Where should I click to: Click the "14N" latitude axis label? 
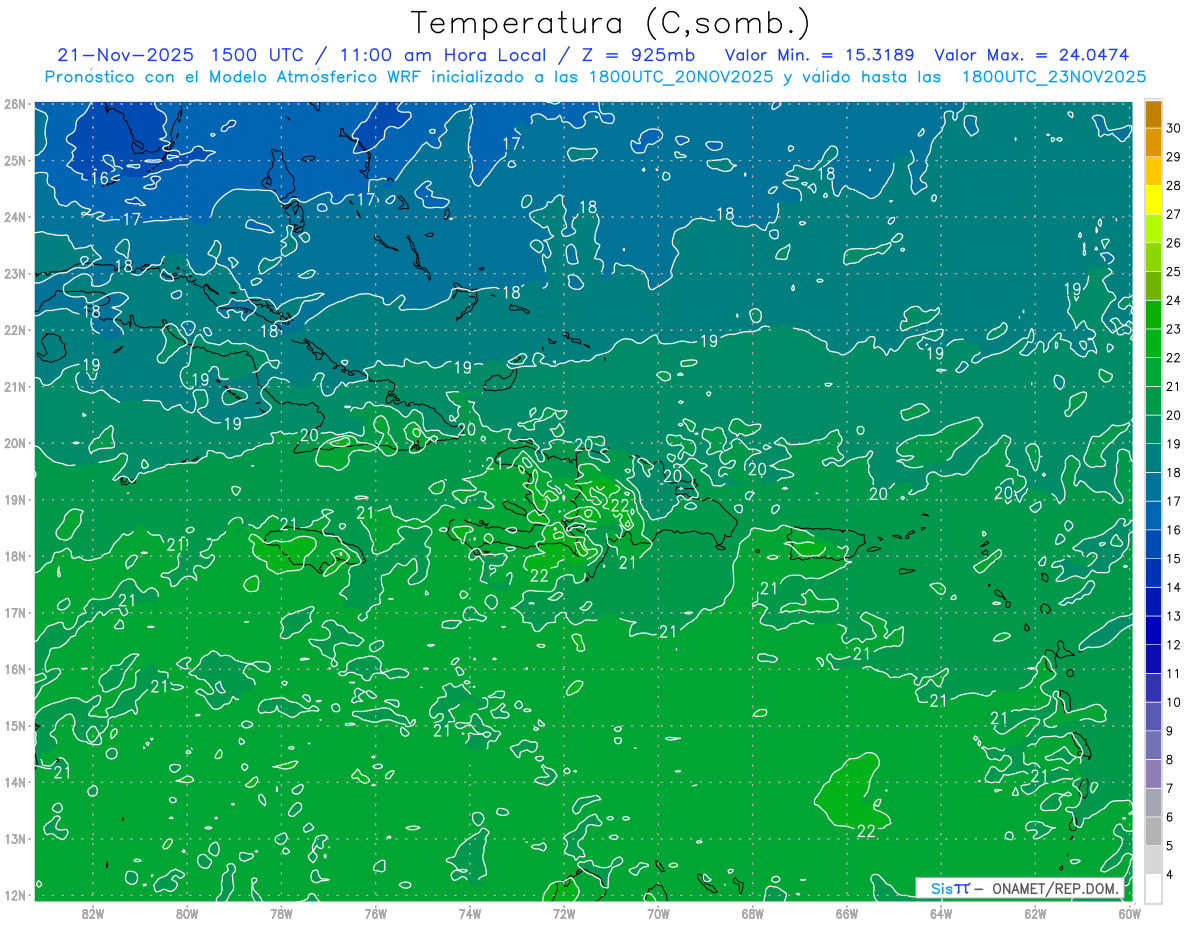(x=15, y=782)
